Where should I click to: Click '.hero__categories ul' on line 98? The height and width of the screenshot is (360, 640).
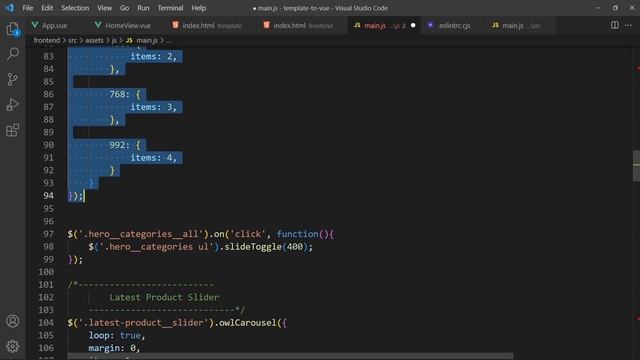[156, 247]
